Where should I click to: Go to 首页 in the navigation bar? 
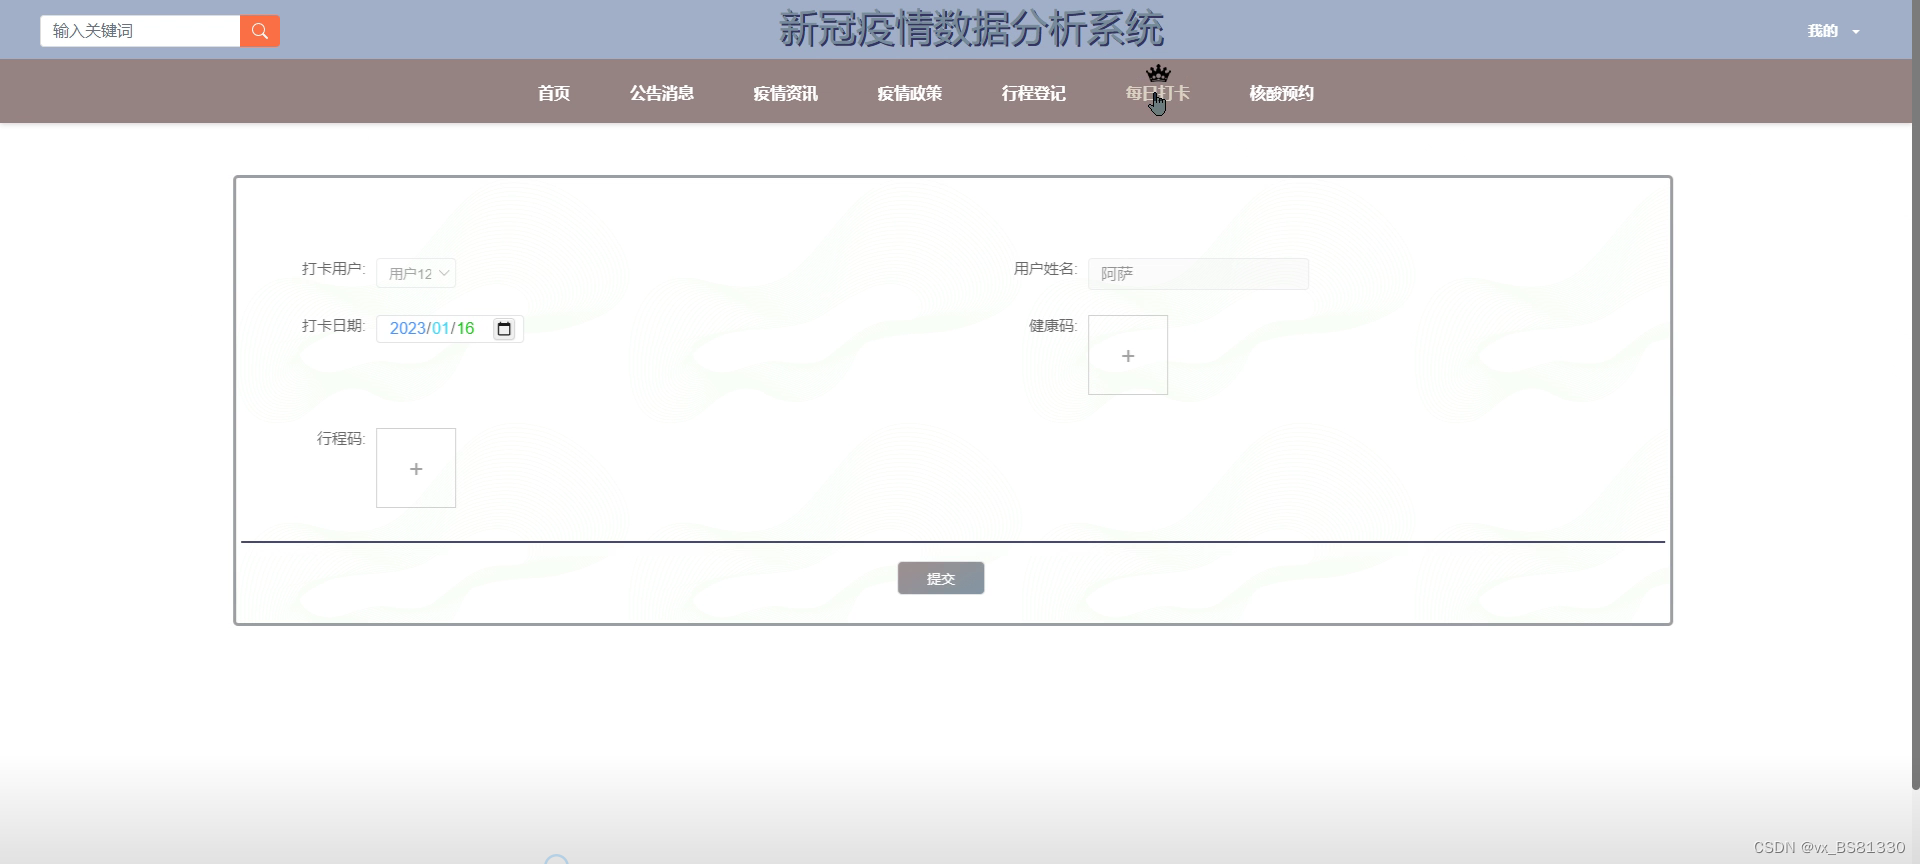(x=554, y=93)
